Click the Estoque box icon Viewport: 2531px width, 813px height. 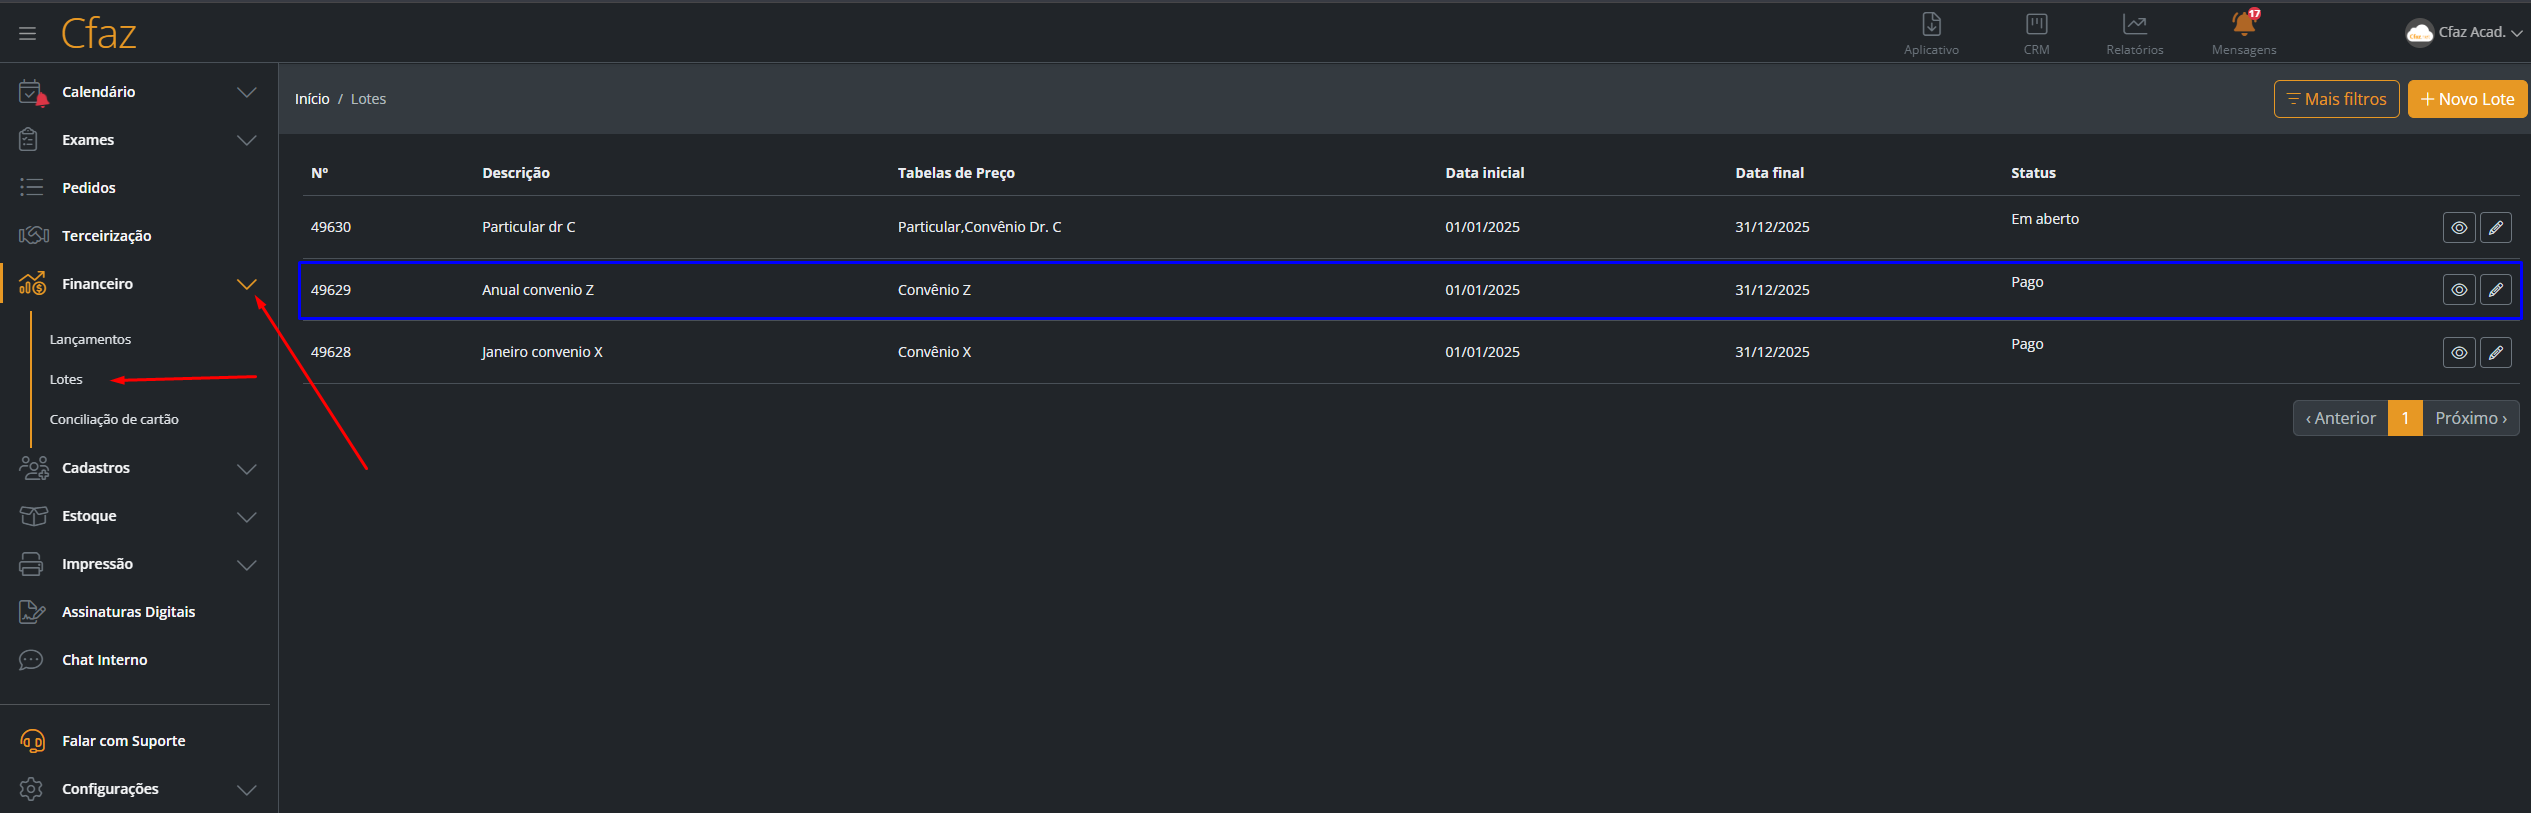33,516
